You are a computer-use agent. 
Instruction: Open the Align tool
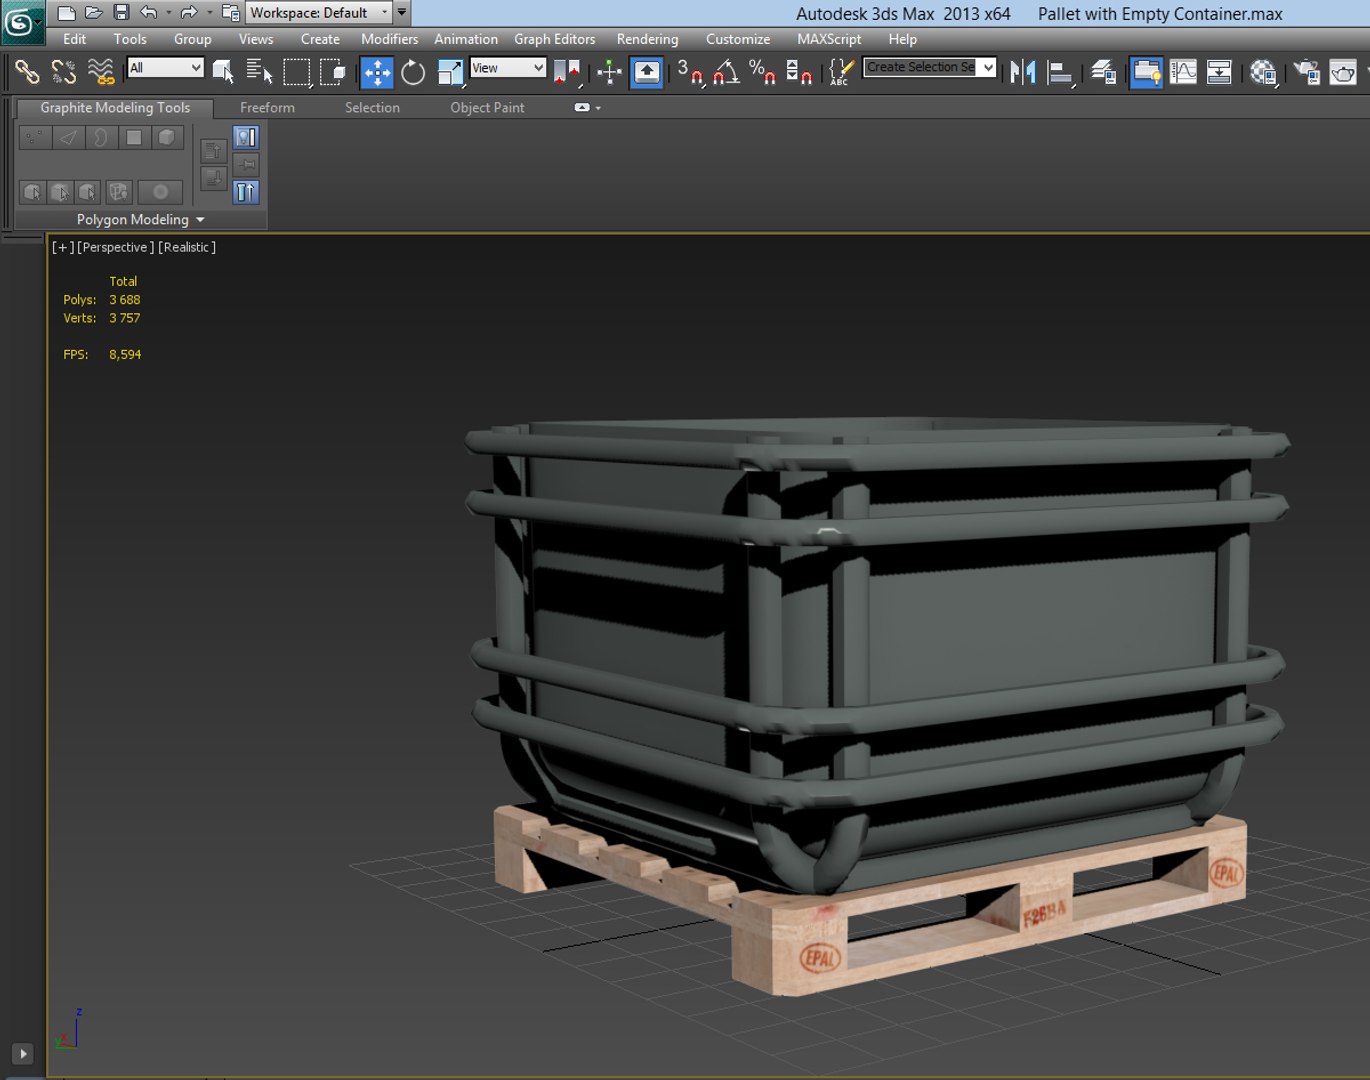pos(1060,72)
